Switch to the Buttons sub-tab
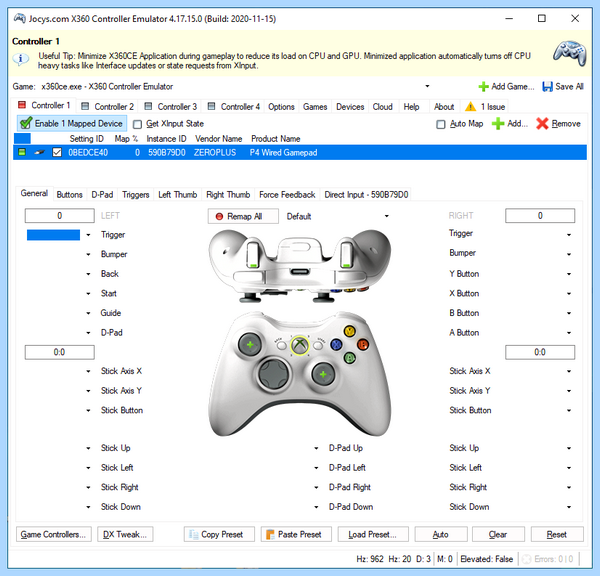 69,194
